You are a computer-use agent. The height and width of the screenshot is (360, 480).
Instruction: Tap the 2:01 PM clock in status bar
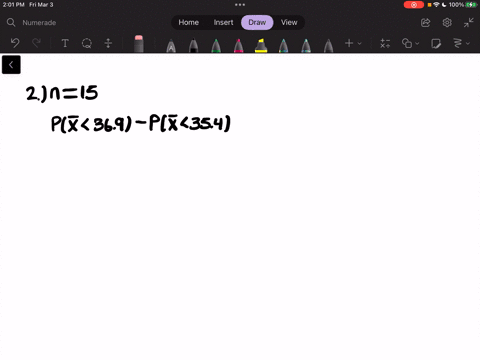point(13,5)
